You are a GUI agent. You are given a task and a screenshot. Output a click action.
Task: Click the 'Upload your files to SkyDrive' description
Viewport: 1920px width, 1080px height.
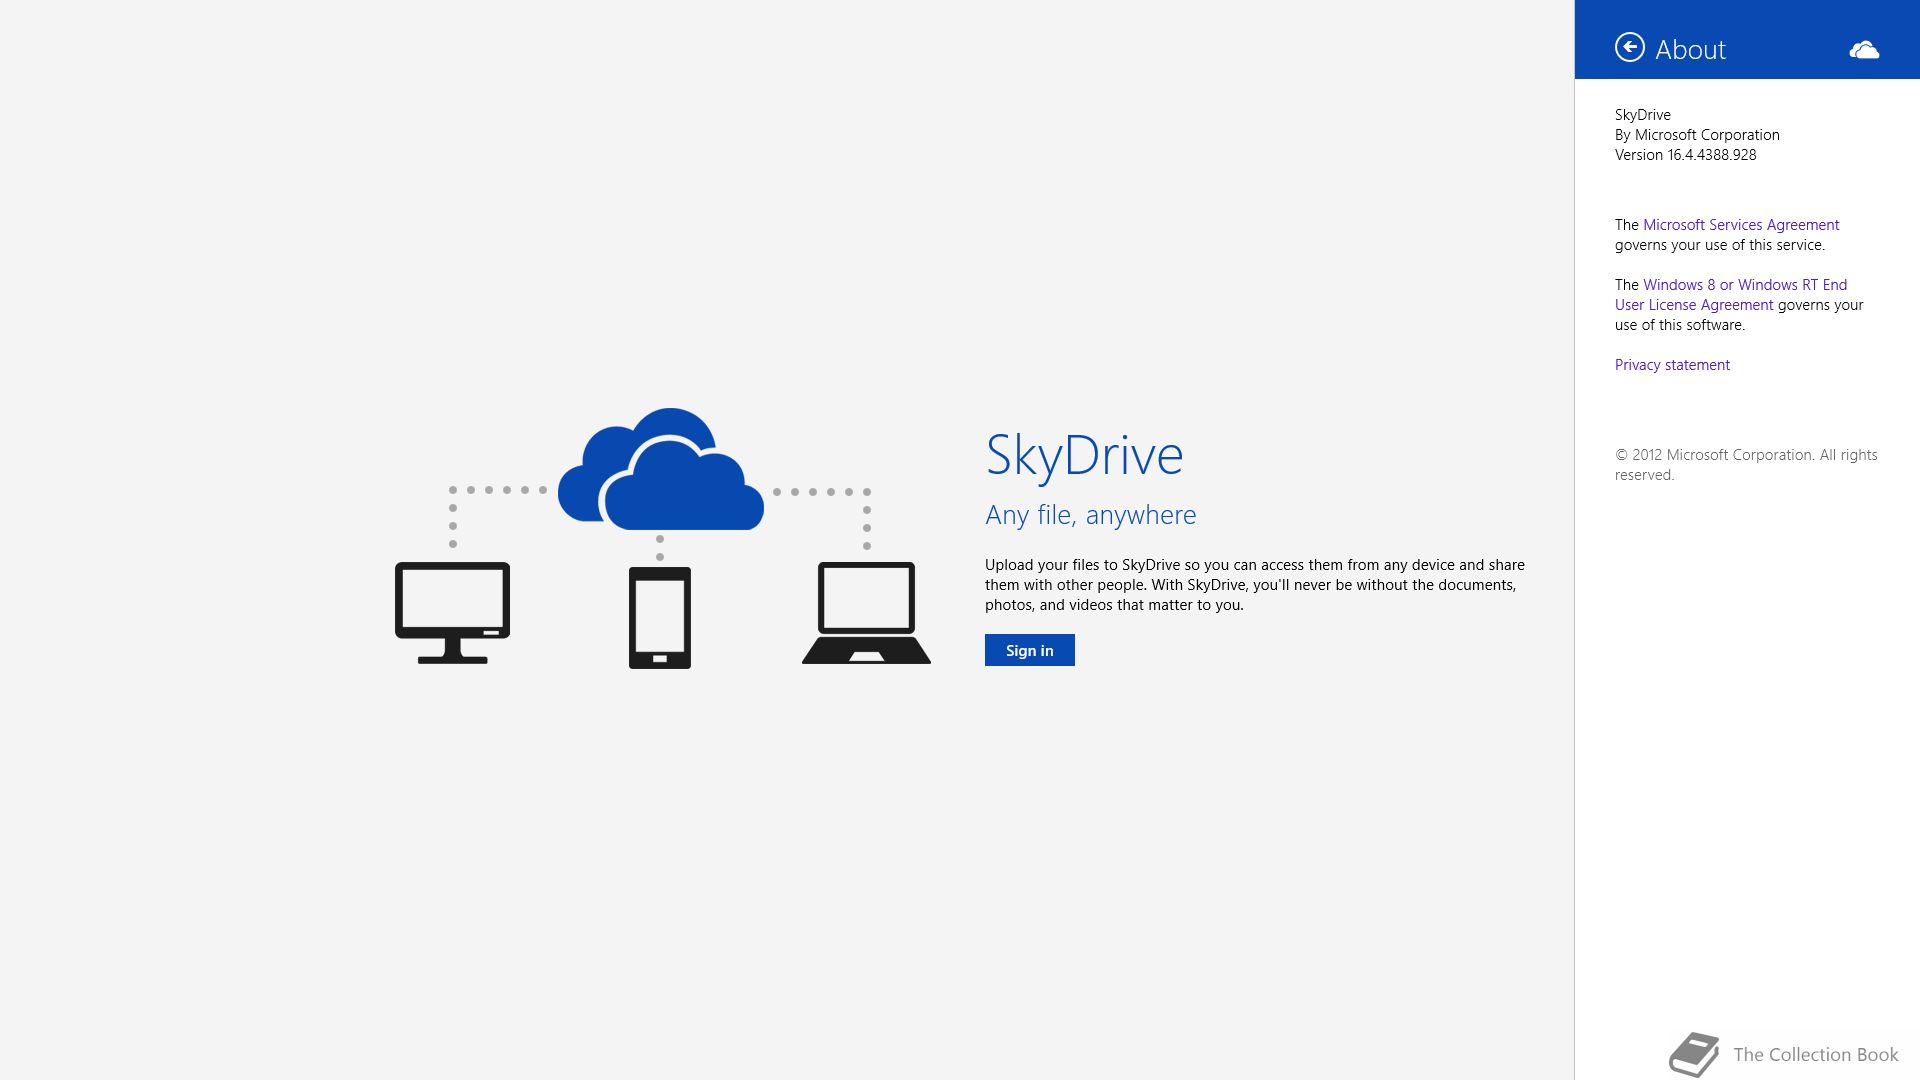[x=1255, y=585]
